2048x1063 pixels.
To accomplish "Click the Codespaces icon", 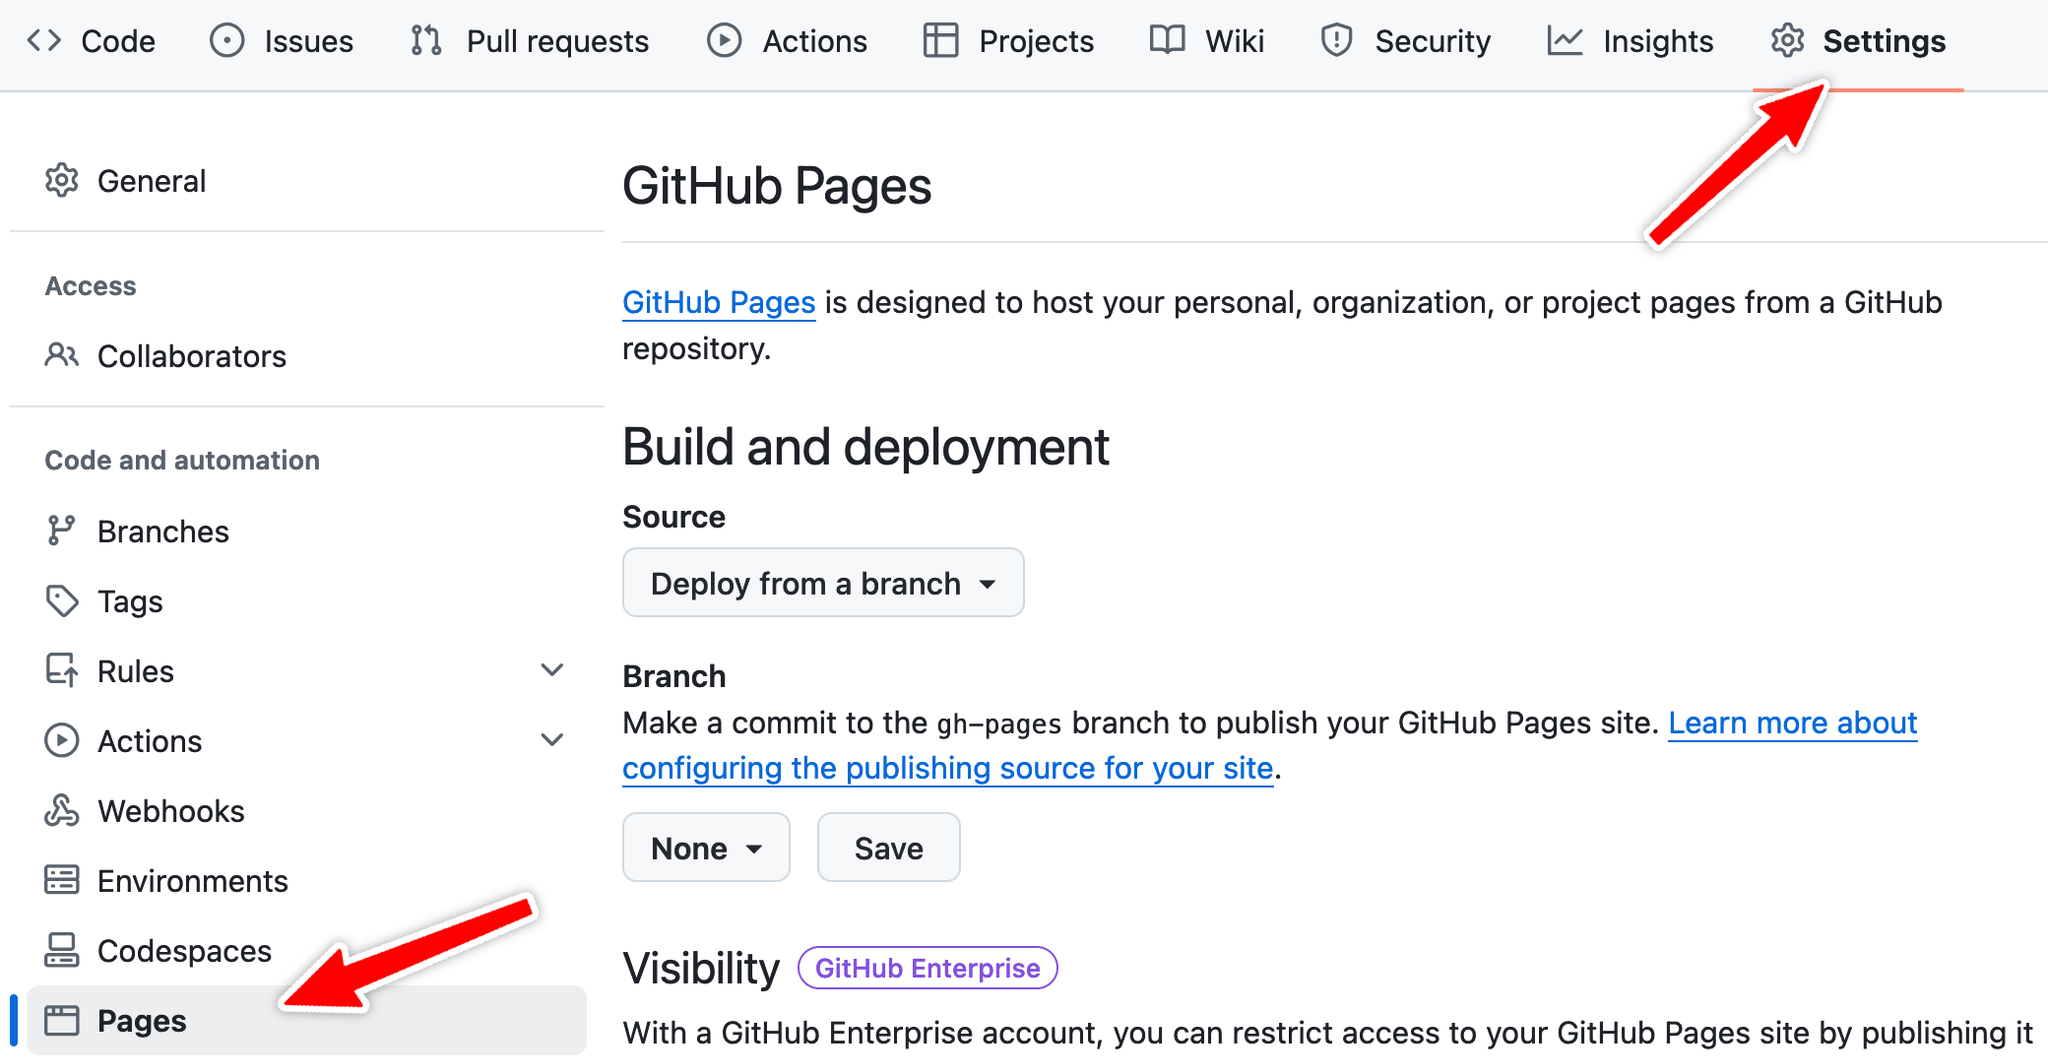I will click(62, 950).
